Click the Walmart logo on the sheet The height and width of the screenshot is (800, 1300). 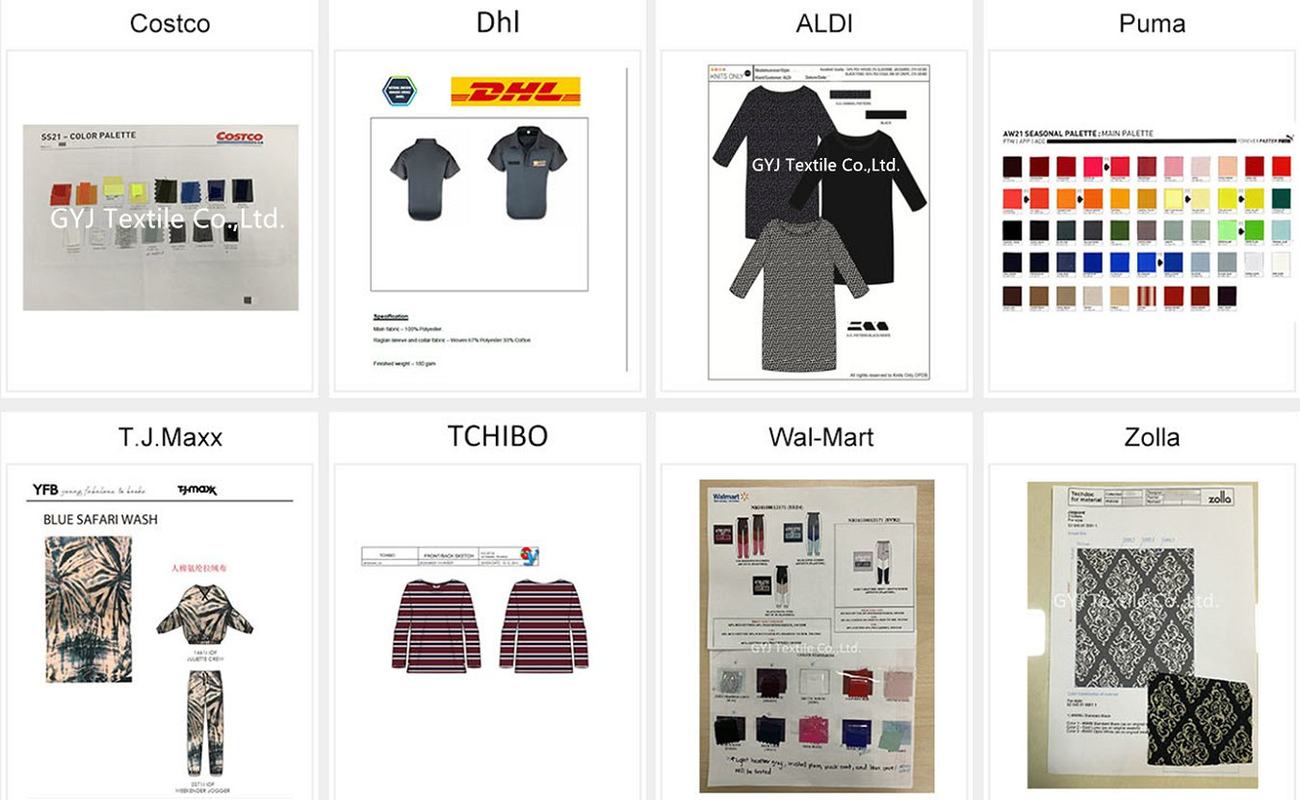pos(727,496)
